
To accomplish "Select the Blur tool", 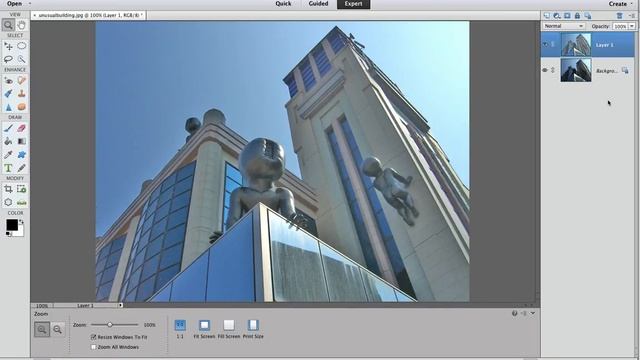I will click(x=8, y=107).
